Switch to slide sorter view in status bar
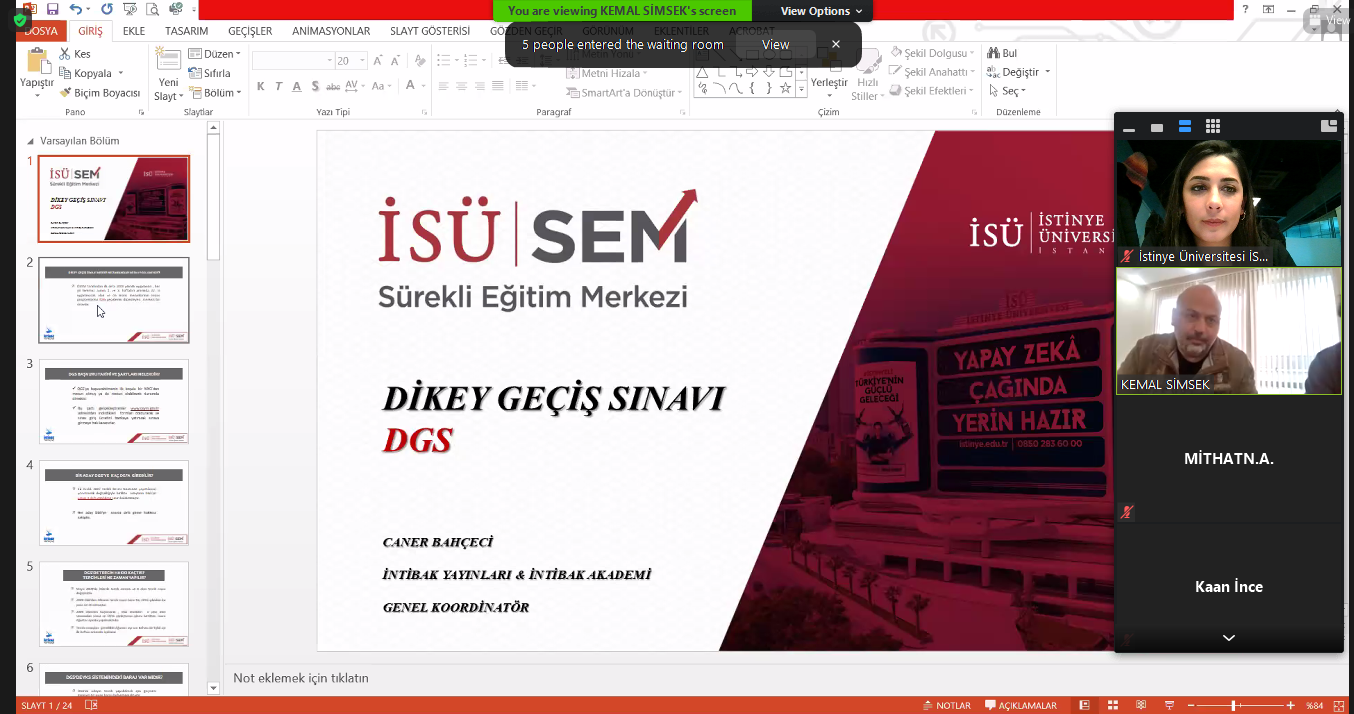The image size is (1354, 714). point(1113,705)
